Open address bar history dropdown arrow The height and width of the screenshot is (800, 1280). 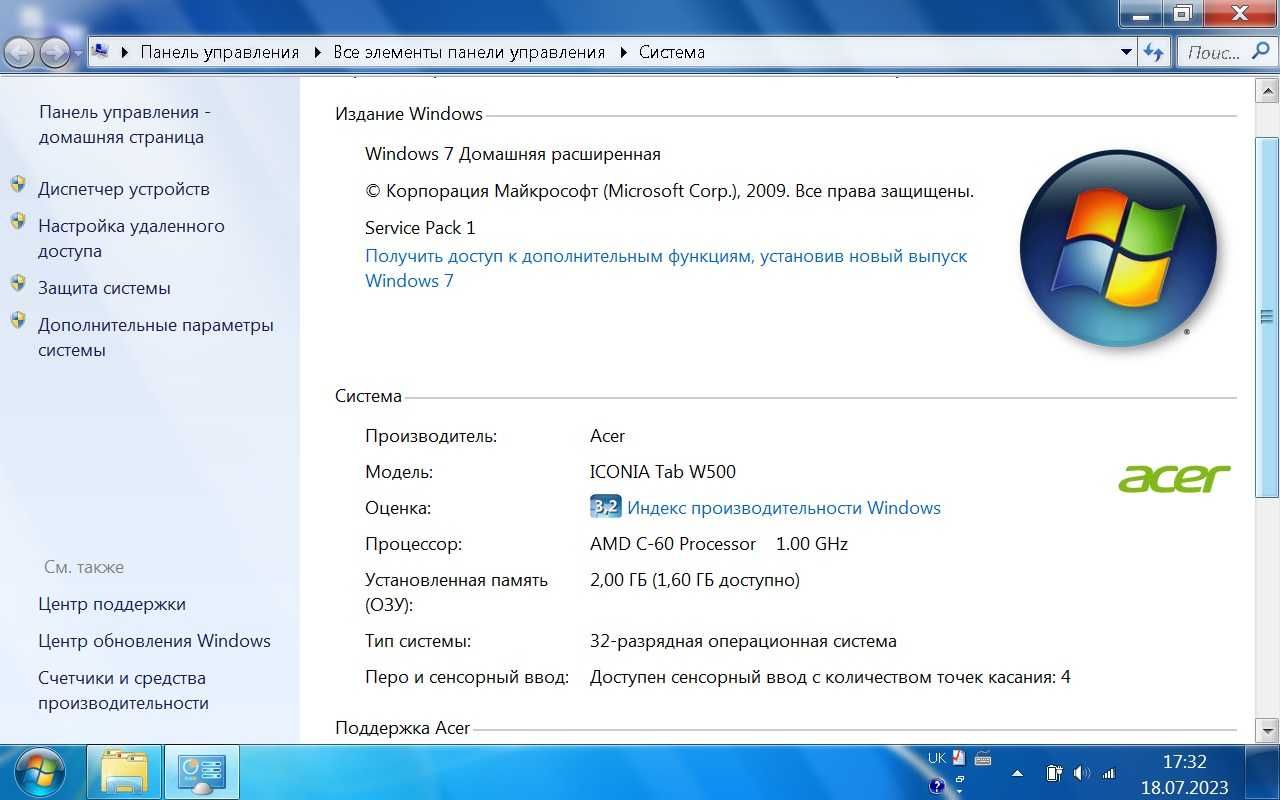(1127, 52)
